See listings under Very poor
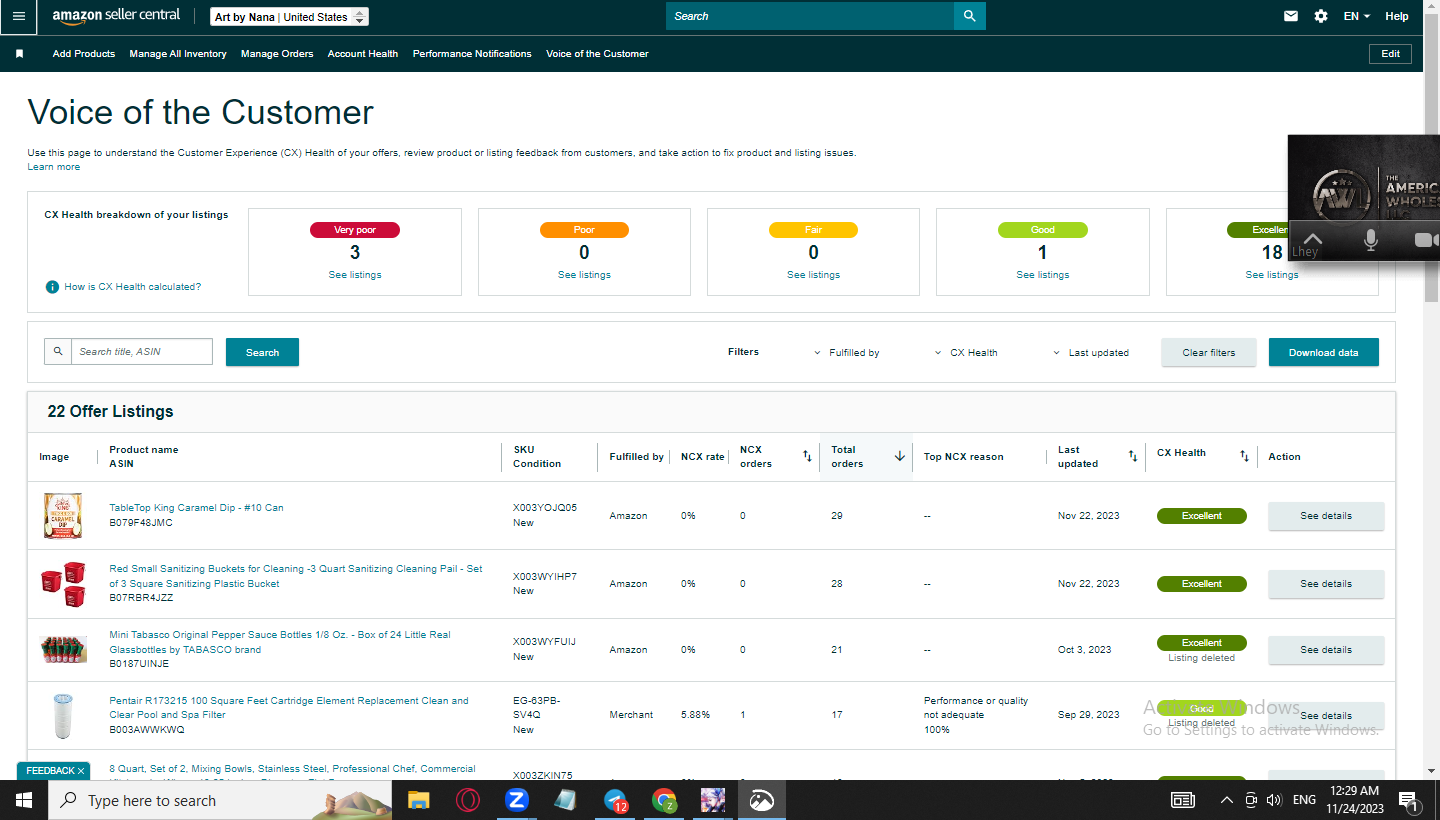The height and width of the screenshot is (820, 1440). click(x=355, y=275)
